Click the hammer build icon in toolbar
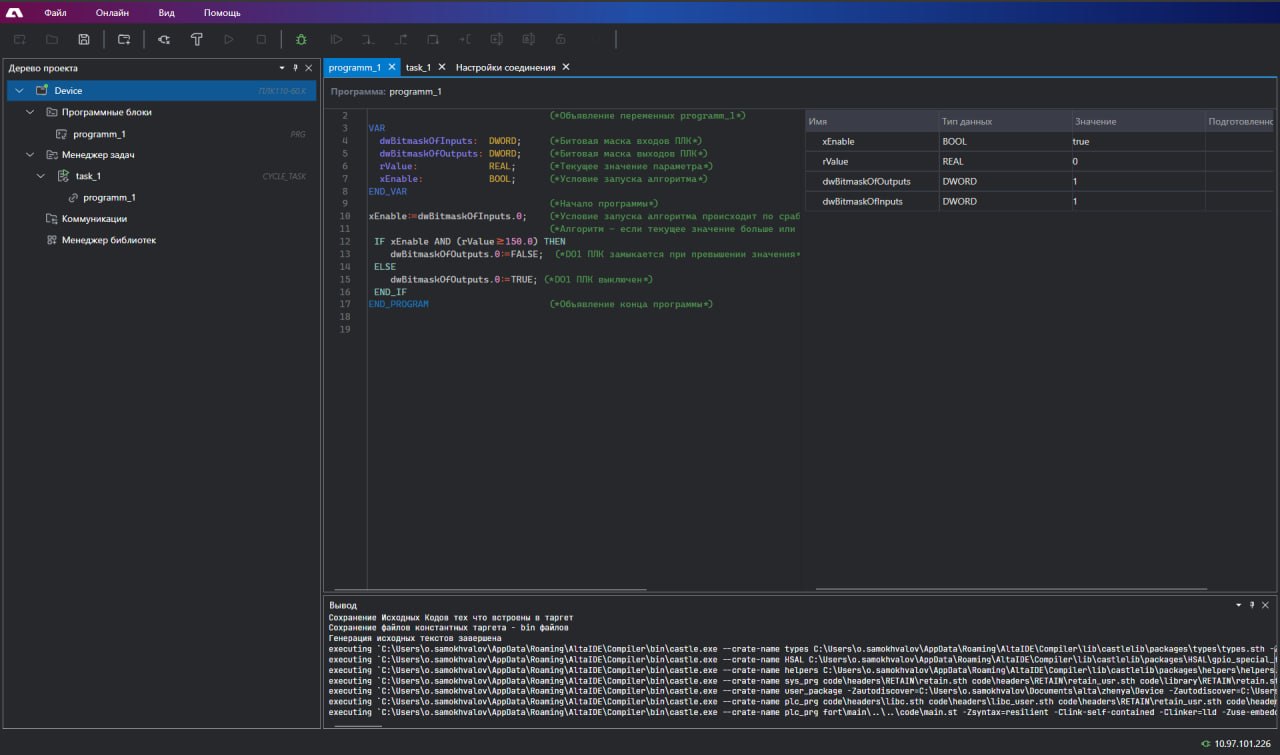 pyautogui.click(x=196, y=40)
